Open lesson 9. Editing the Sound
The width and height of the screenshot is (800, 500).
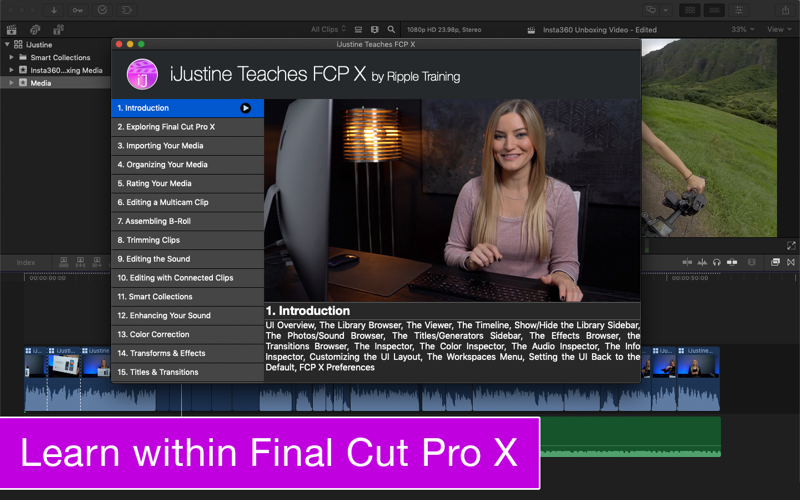187,259
